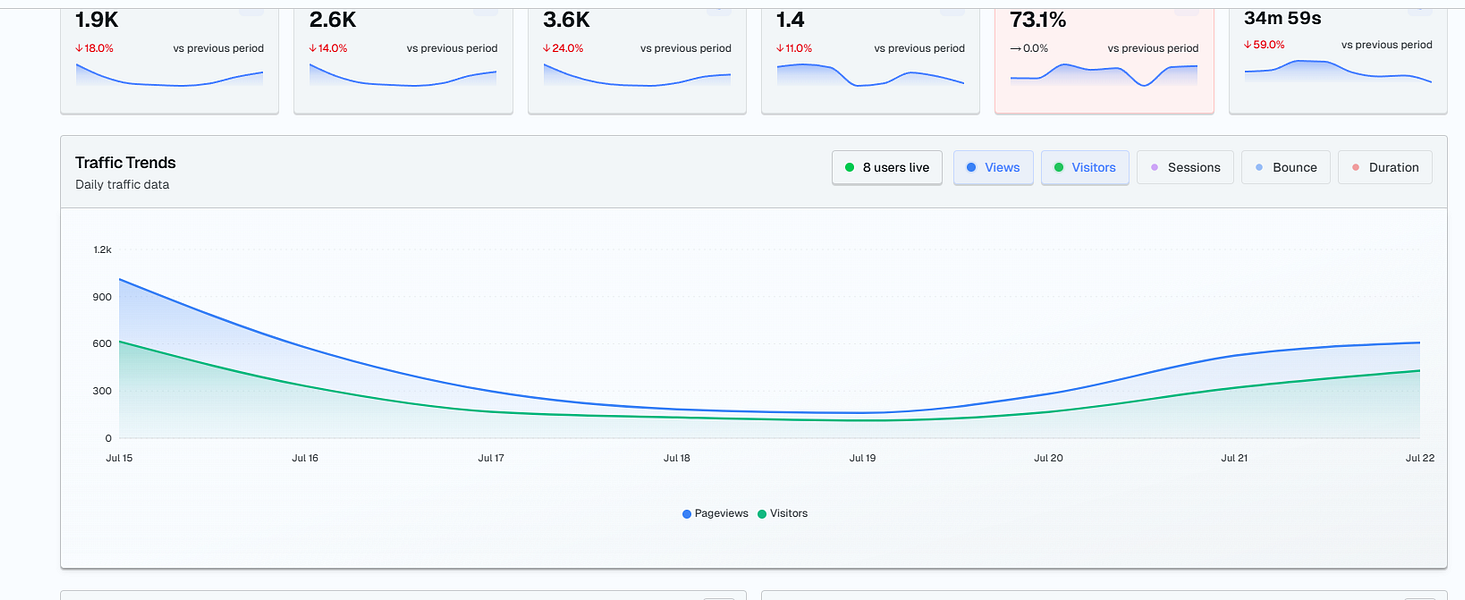Enable the Bounce series on chart

pyautogui.click(x=1285, y=167)
